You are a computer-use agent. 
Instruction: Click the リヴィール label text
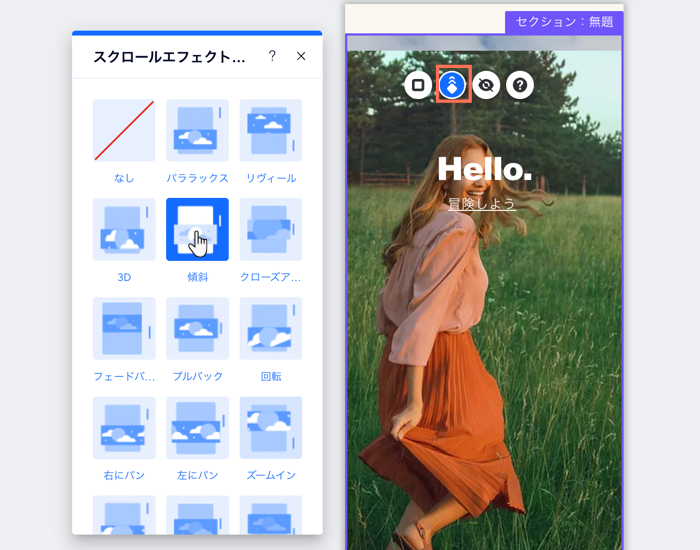[x=271, y=178]
